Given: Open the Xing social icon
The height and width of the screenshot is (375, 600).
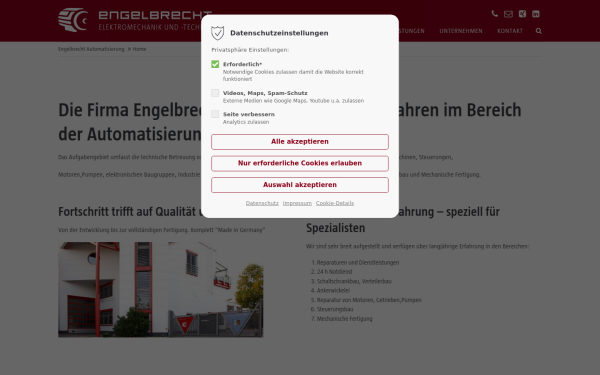Looking at the screenshot, I should click(522, 14).
